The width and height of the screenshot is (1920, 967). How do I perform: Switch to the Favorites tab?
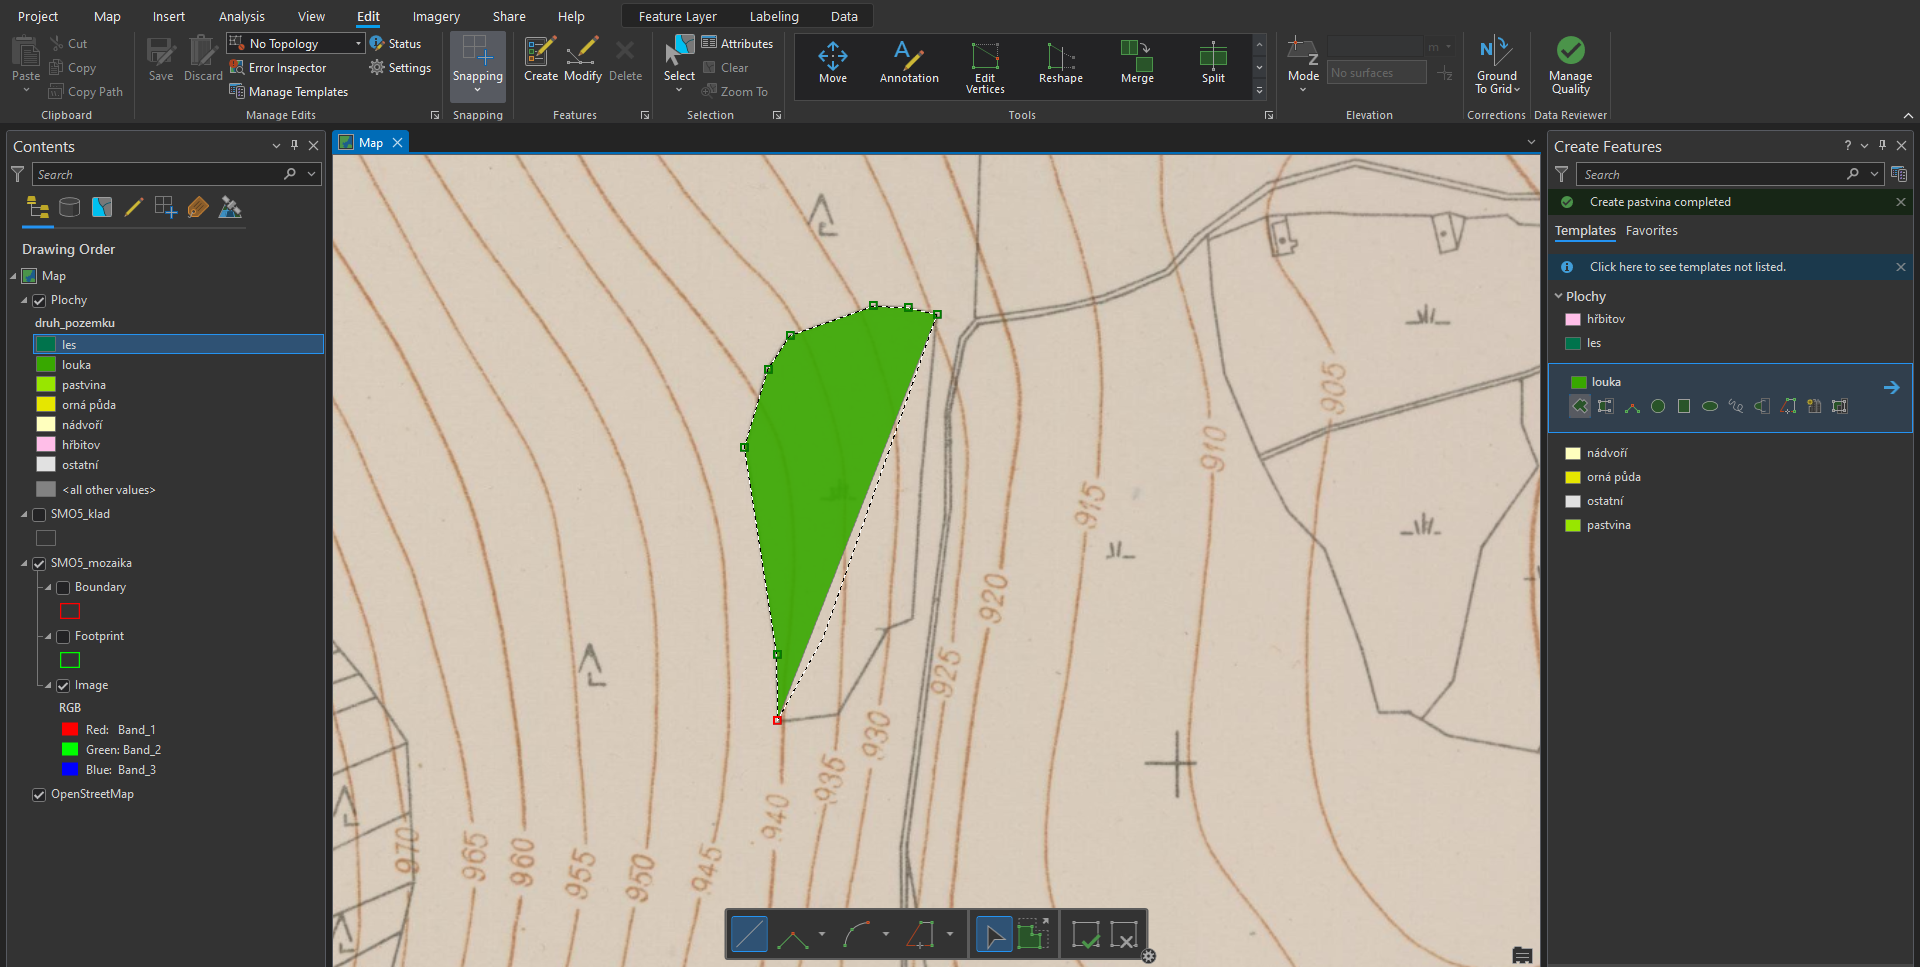pos(1651,231)
